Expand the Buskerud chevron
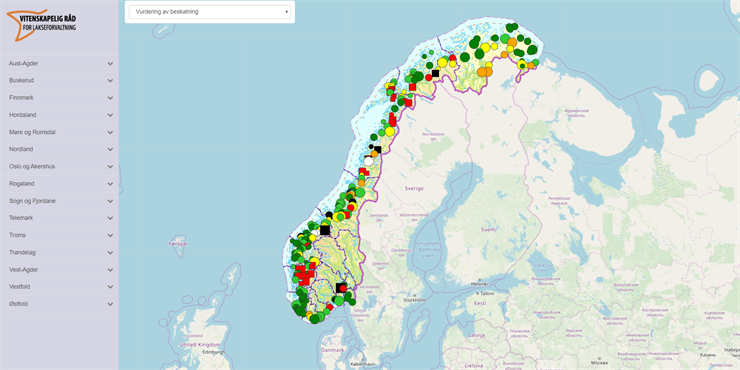Screen dimensions: 740x370 coord(110,81)
